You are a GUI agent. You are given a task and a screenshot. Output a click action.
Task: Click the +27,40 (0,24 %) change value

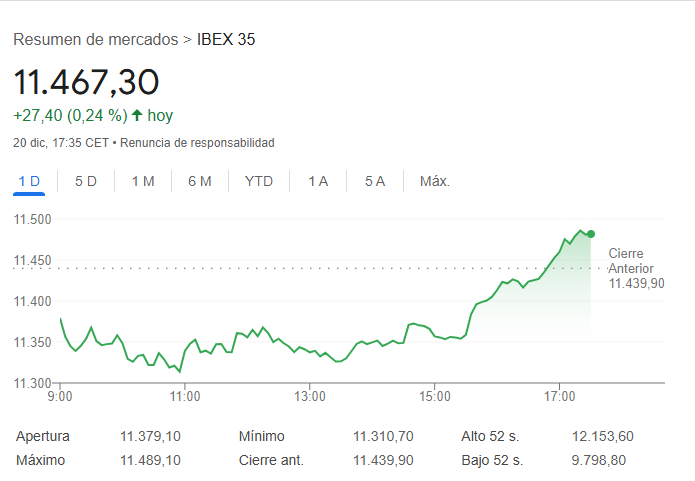pos(70,115)
